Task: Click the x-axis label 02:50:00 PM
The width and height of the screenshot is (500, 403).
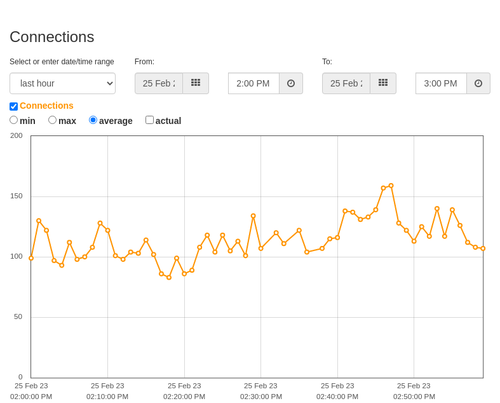Action: pos(414,397)
